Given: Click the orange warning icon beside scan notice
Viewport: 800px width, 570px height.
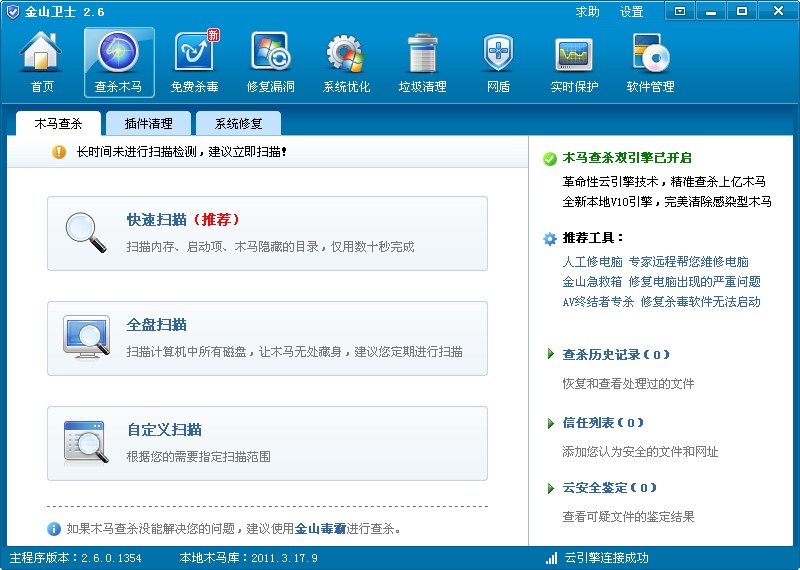Looking at the screenshot, I should [59, 152].
